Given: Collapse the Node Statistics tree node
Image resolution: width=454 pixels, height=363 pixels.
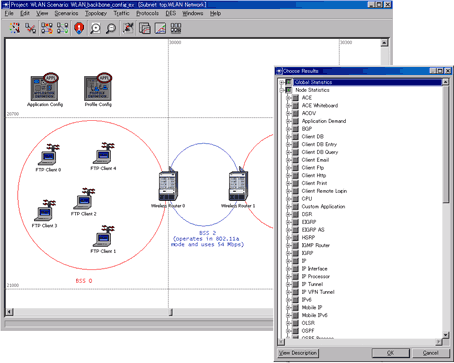Looking at the screenshot, I should click(282, 90).
